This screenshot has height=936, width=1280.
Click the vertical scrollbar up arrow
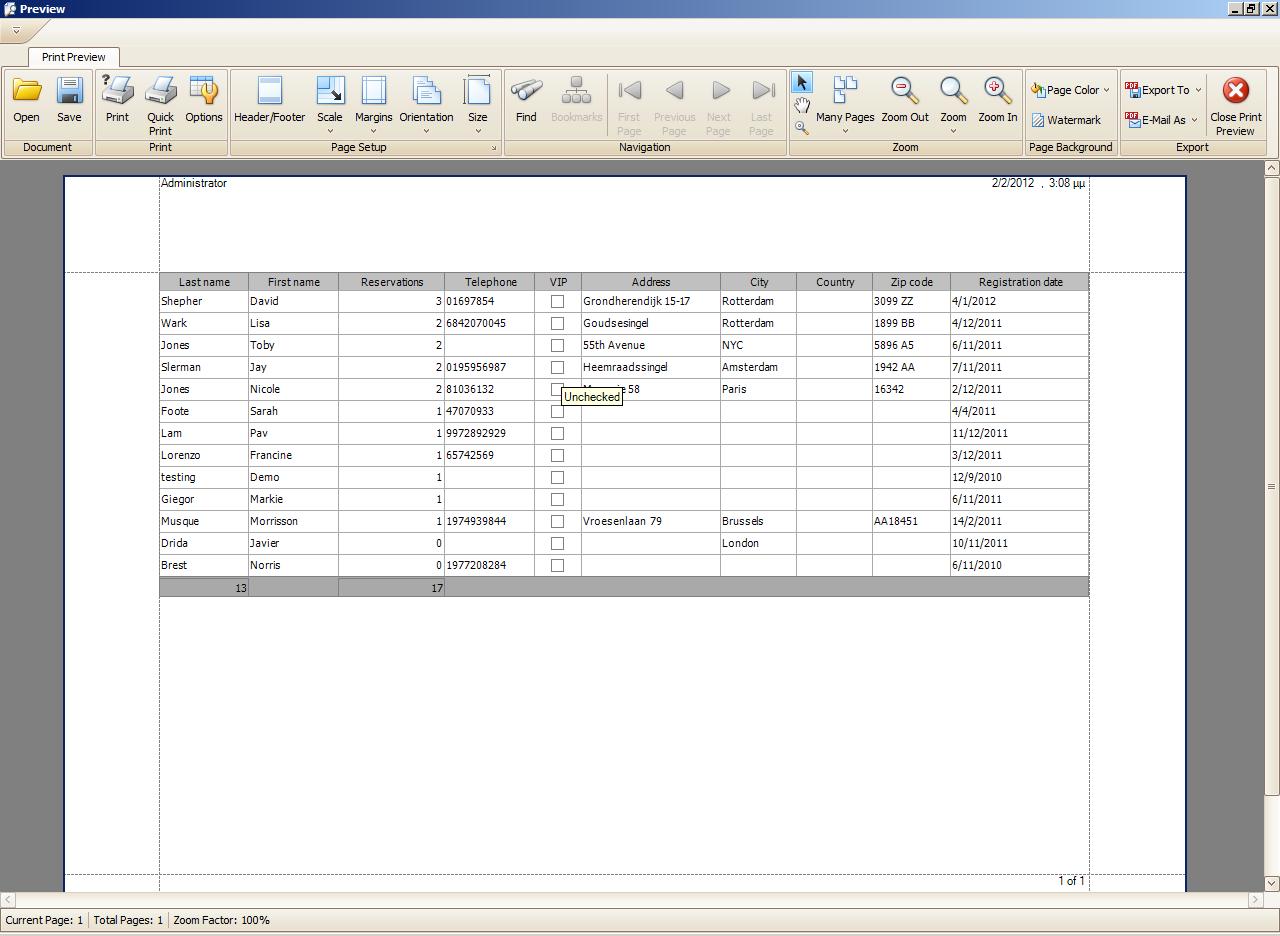coord(1272,167)
